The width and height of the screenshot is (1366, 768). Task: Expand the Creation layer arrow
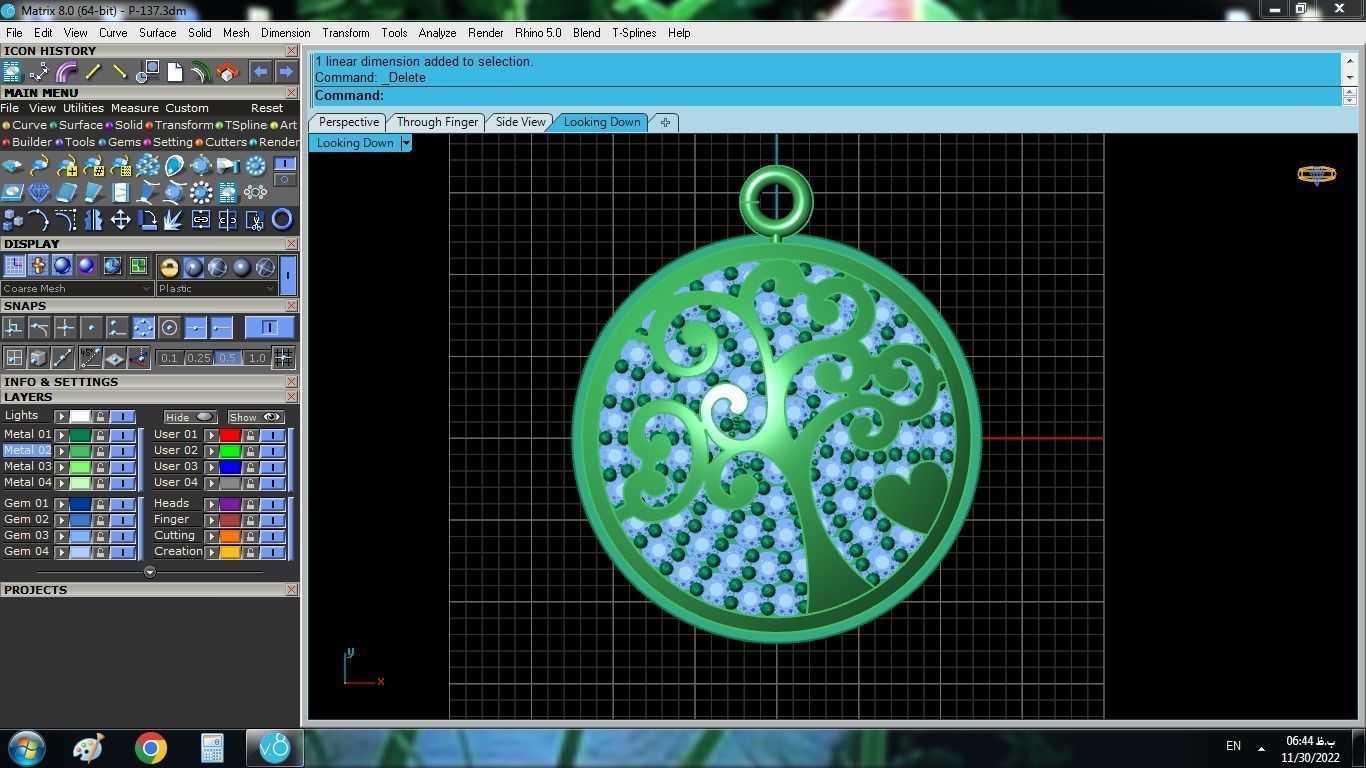point(211,552)
